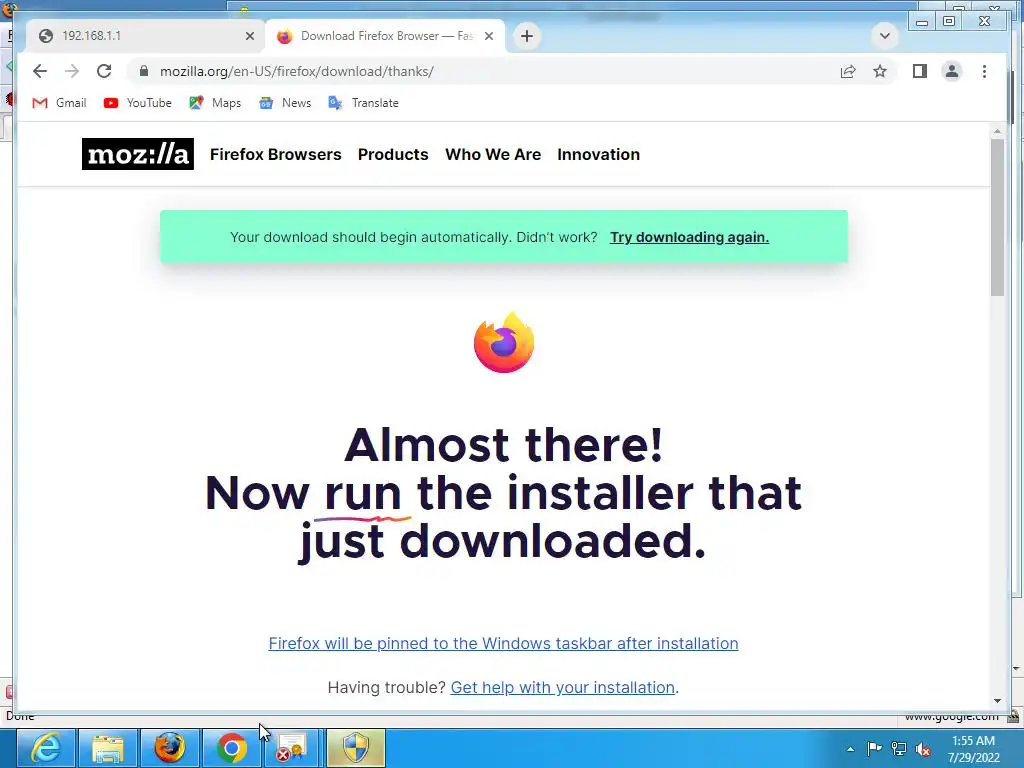1024x768 pixels.
Task: Click the Mozilla logo
Action: pyautogui.click(x=138, y=154)
